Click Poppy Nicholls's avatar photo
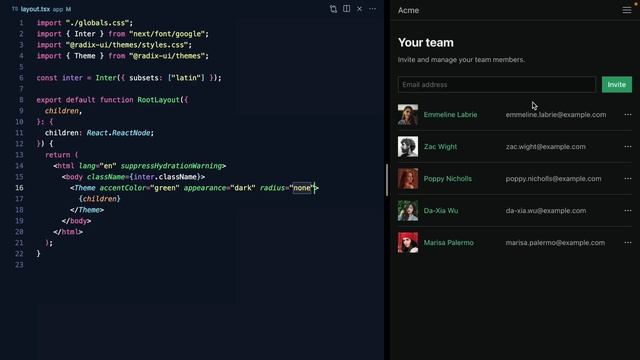The height and width of the screenshot is (360, 640). pyautogui.click(x=408, y=178)
